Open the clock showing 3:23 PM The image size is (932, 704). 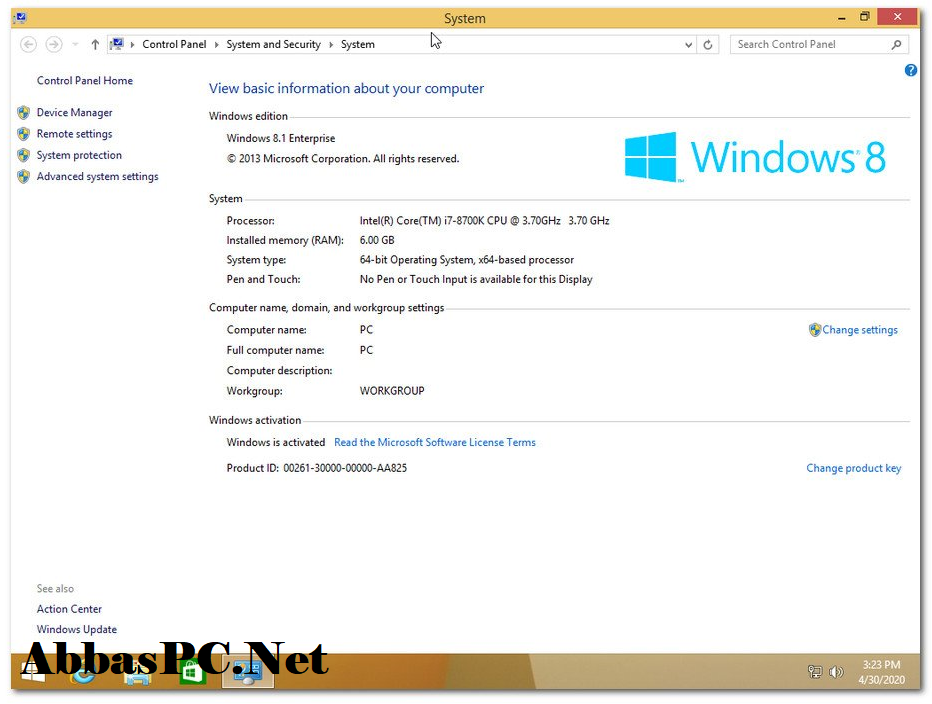[x=881, y=672]
